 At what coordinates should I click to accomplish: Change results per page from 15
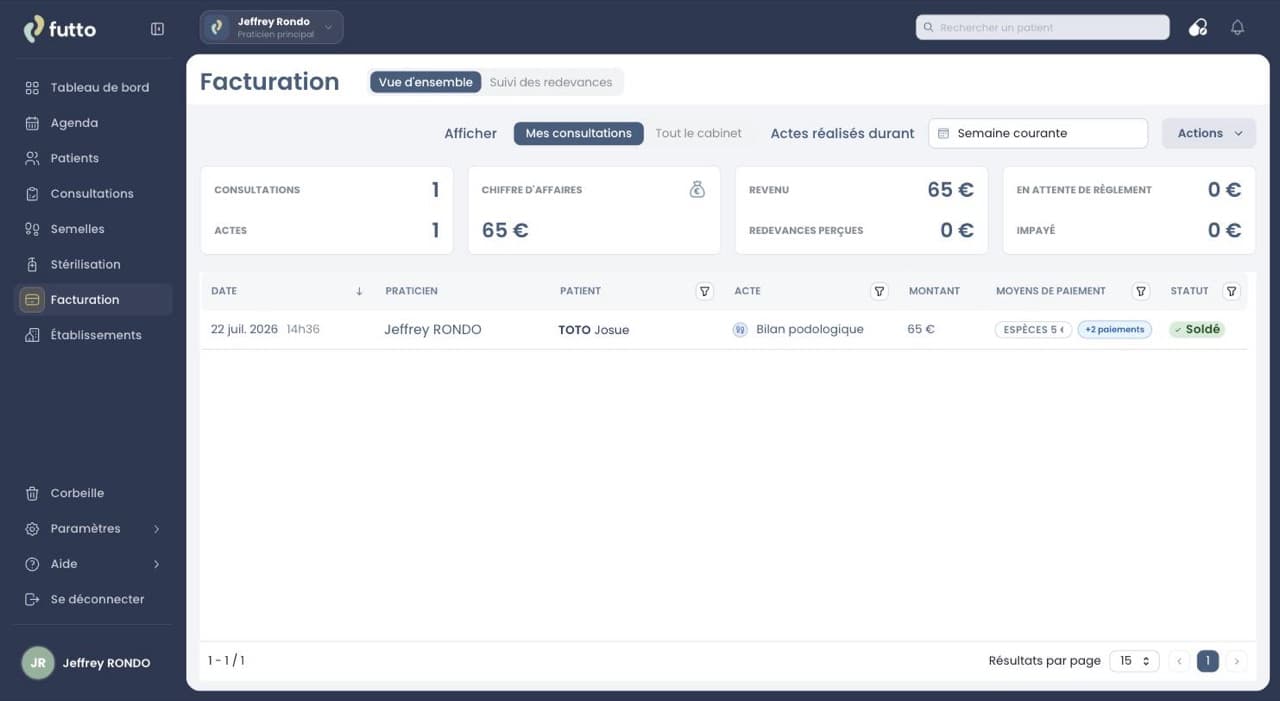[x=1135, y=661]
